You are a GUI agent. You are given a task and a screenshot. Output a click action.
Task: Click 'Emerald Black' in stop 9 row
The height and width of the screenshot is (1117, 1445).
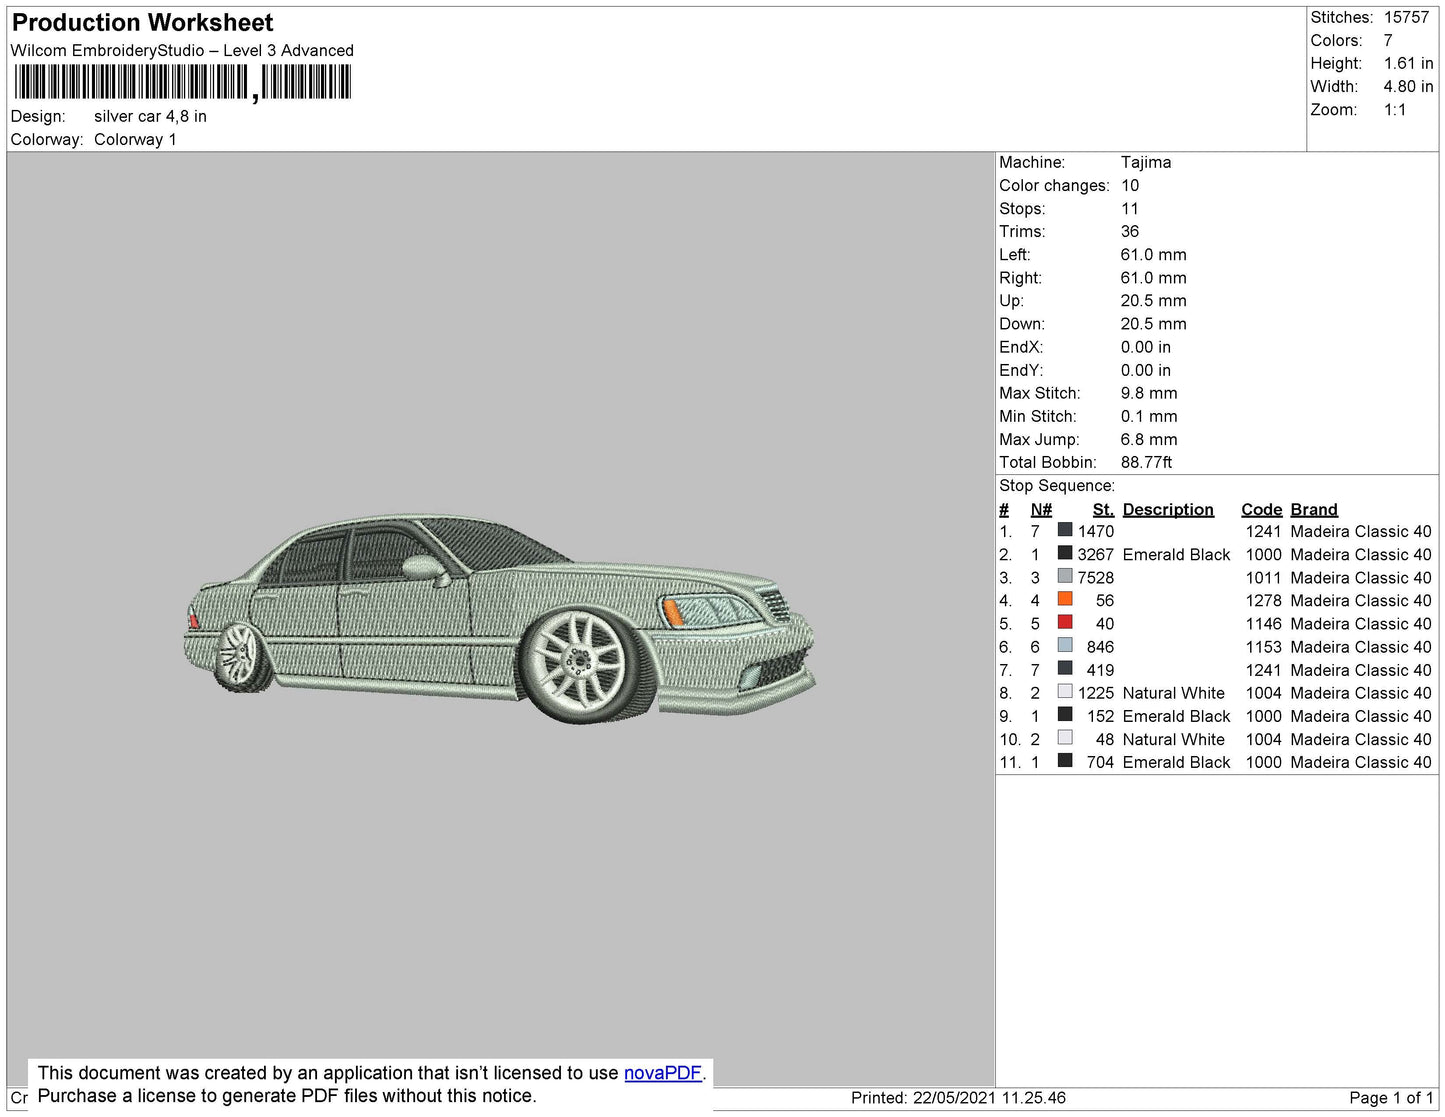pyautogui.click(x=1176, y=716)
